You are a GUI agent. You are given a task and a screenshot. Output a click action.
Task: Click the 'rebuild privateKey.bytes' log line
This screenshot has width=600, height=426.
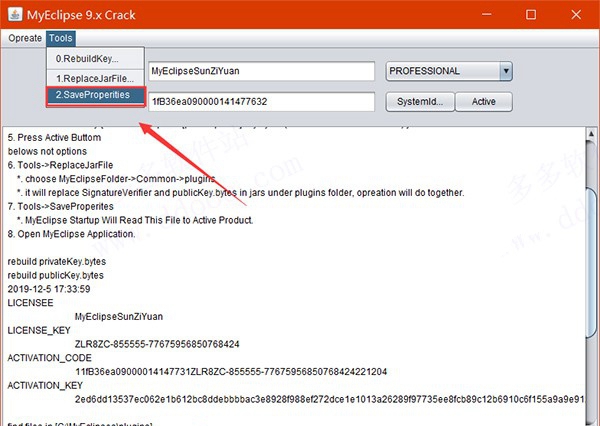point(57,261)
